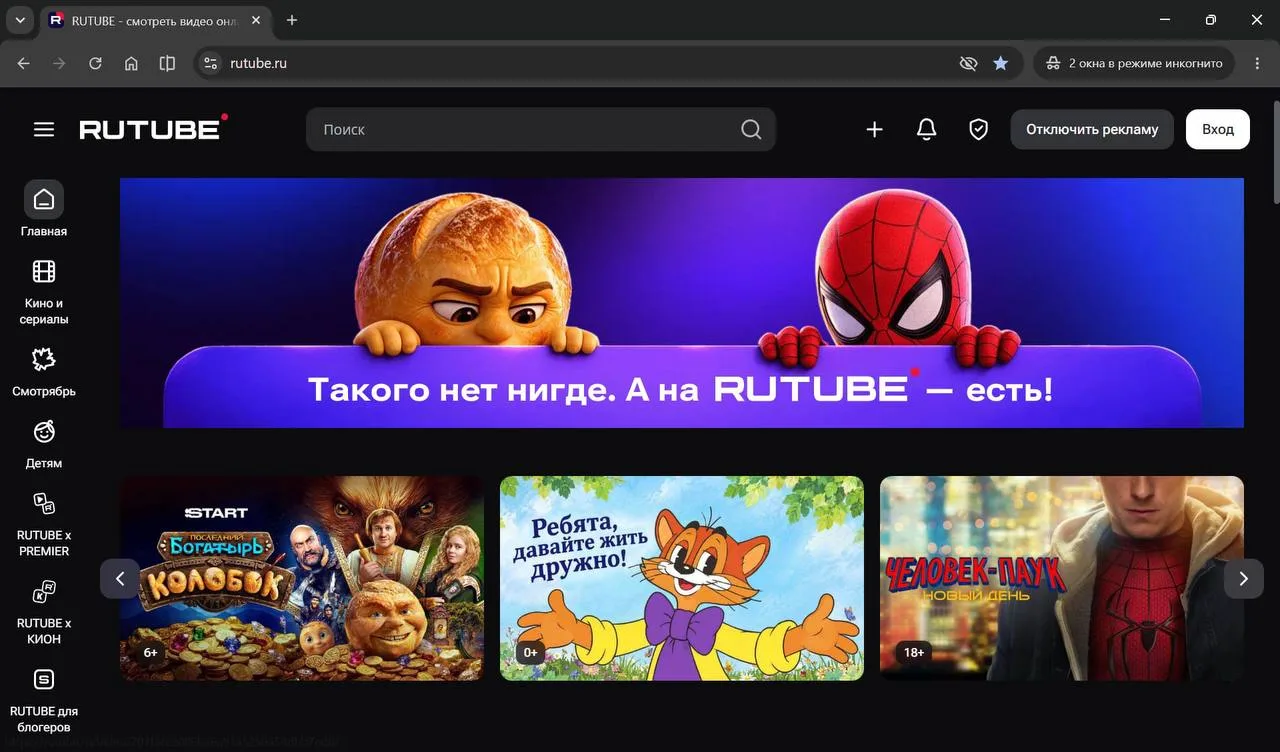Open Chrome three-dot menu
The image size is (1280, 752).
click(x=1257, y=63)
